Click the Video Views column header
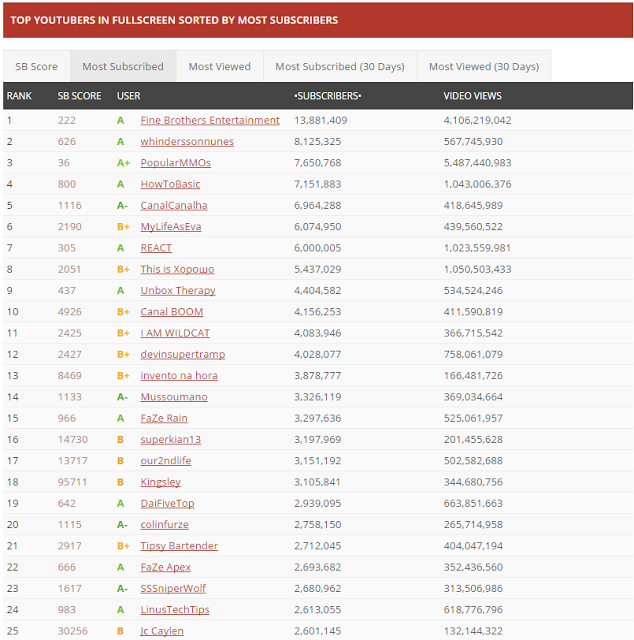 [472, 96]
